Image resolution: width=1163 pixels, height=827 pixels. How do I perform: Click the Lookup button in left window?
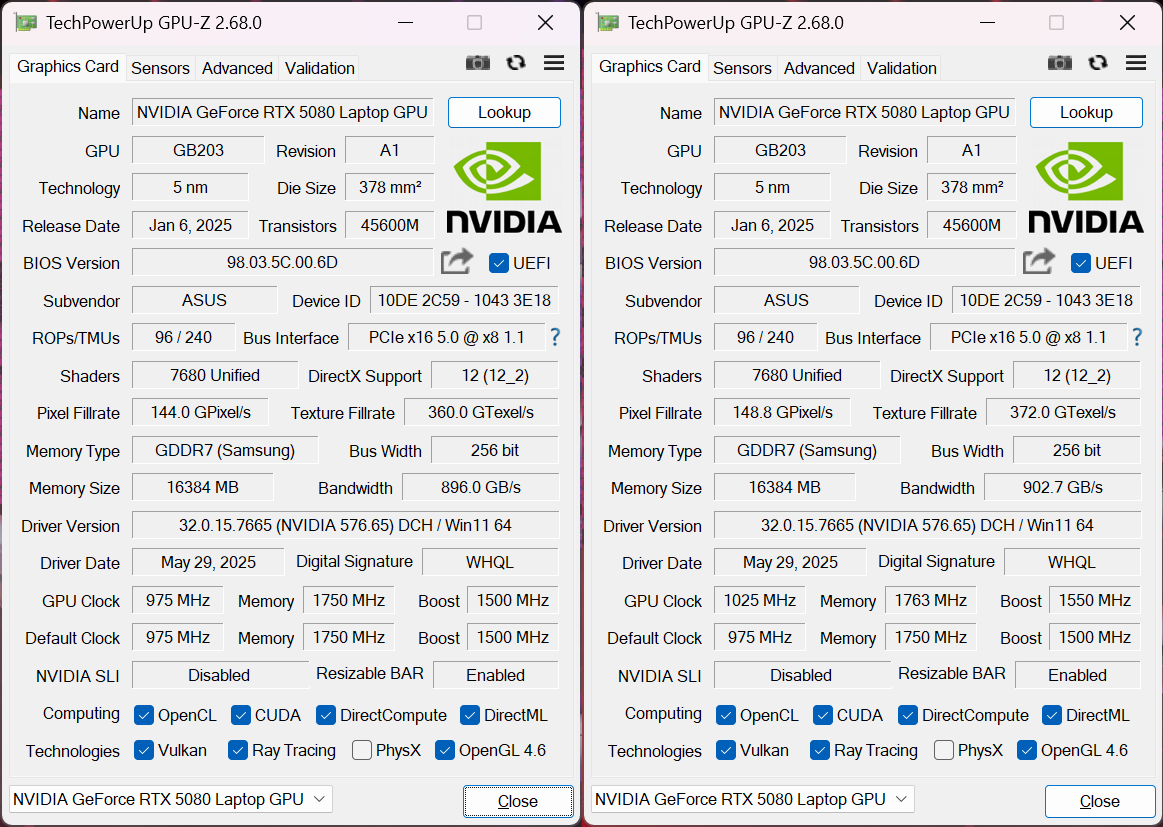point(504,112)
